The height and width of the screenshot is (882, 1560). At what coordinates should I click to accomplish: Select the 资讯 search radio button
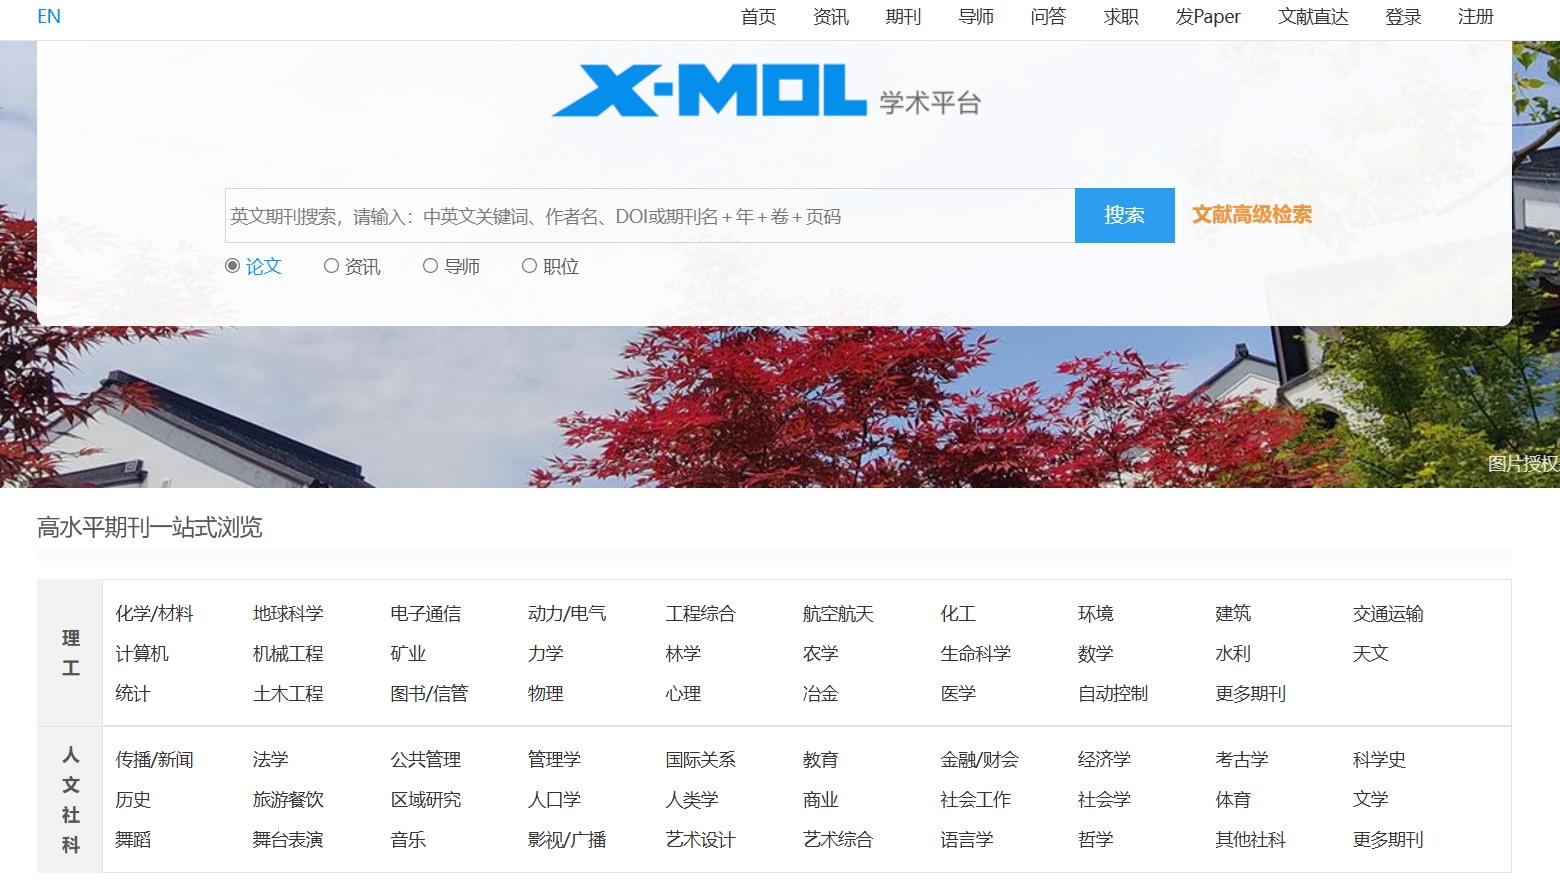point(331,266)
